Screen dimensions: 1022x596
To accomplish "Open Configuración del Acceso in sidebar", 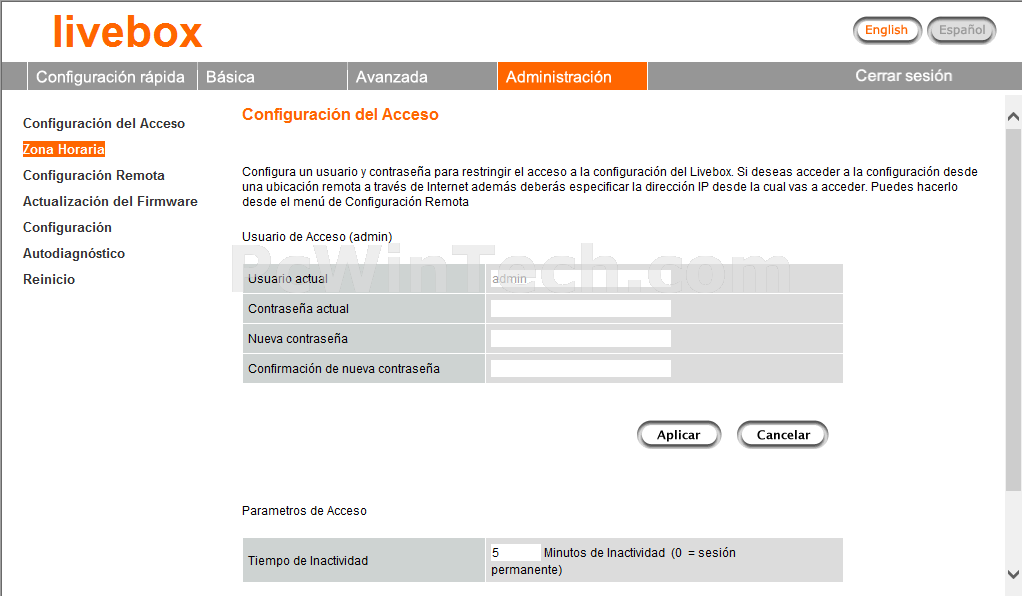I will 104,123.
